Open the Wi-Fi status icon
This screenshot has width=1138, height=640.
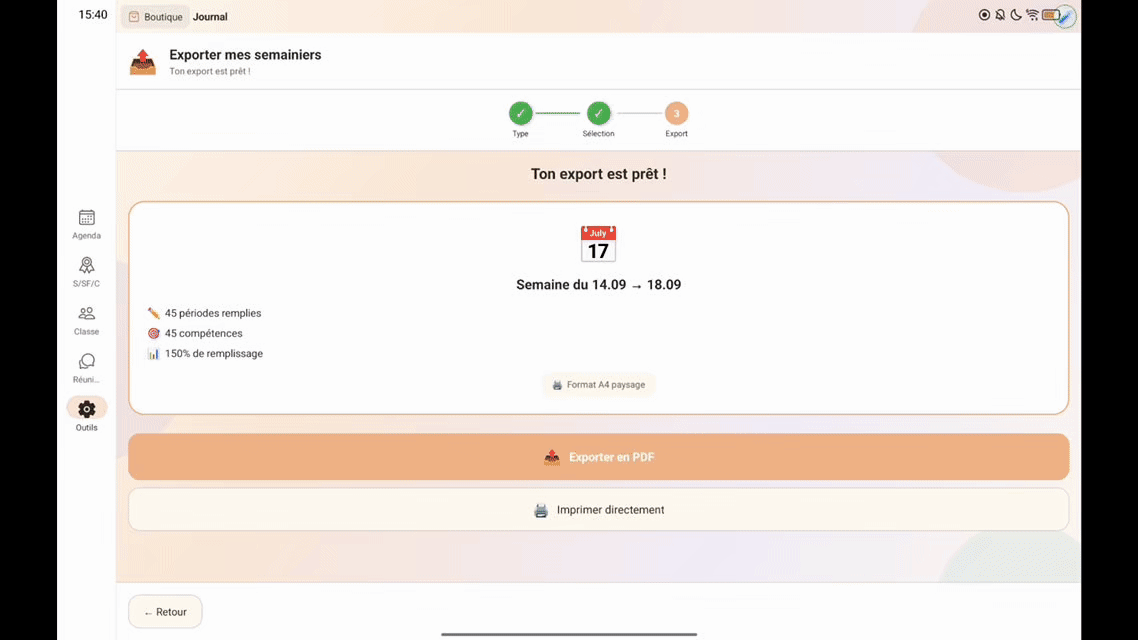click(1033, 15)
